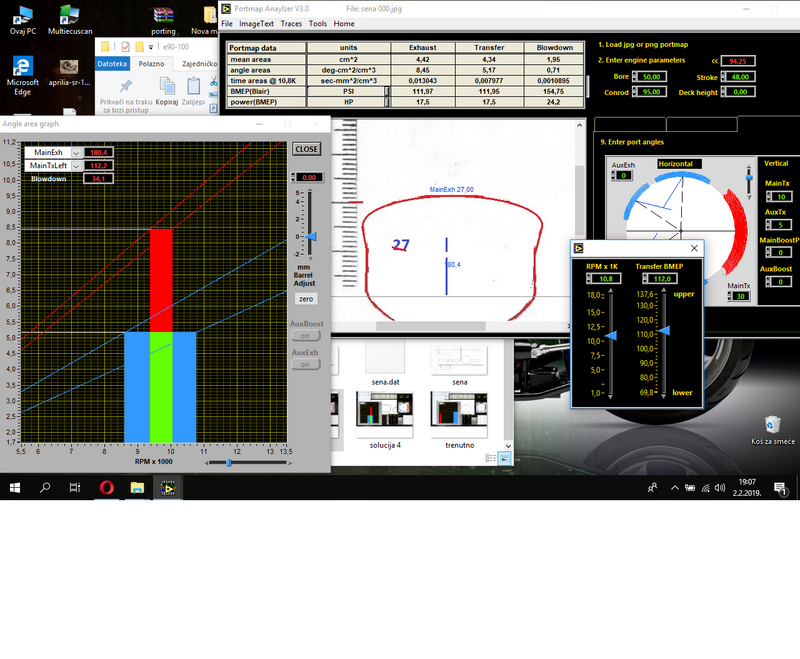The image size is (800, 659).
Task: Click the Stroke input field 48,00
Action: [x=740, y=77]
